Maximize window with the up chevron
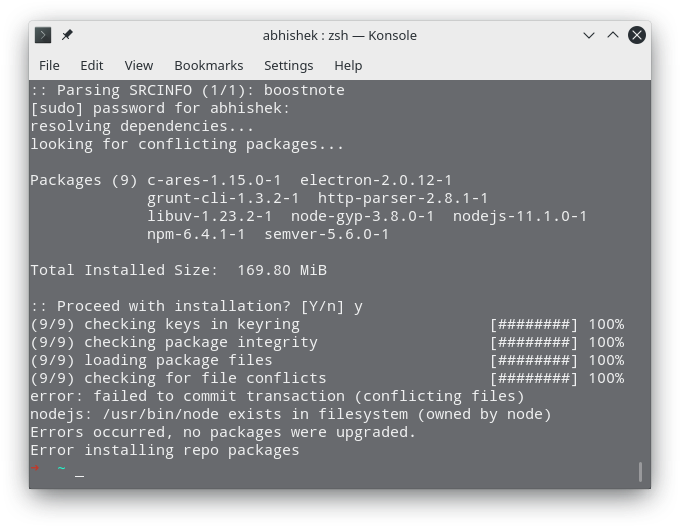The image size is (680, 526). pyautogui.click(x=613, y=35)
